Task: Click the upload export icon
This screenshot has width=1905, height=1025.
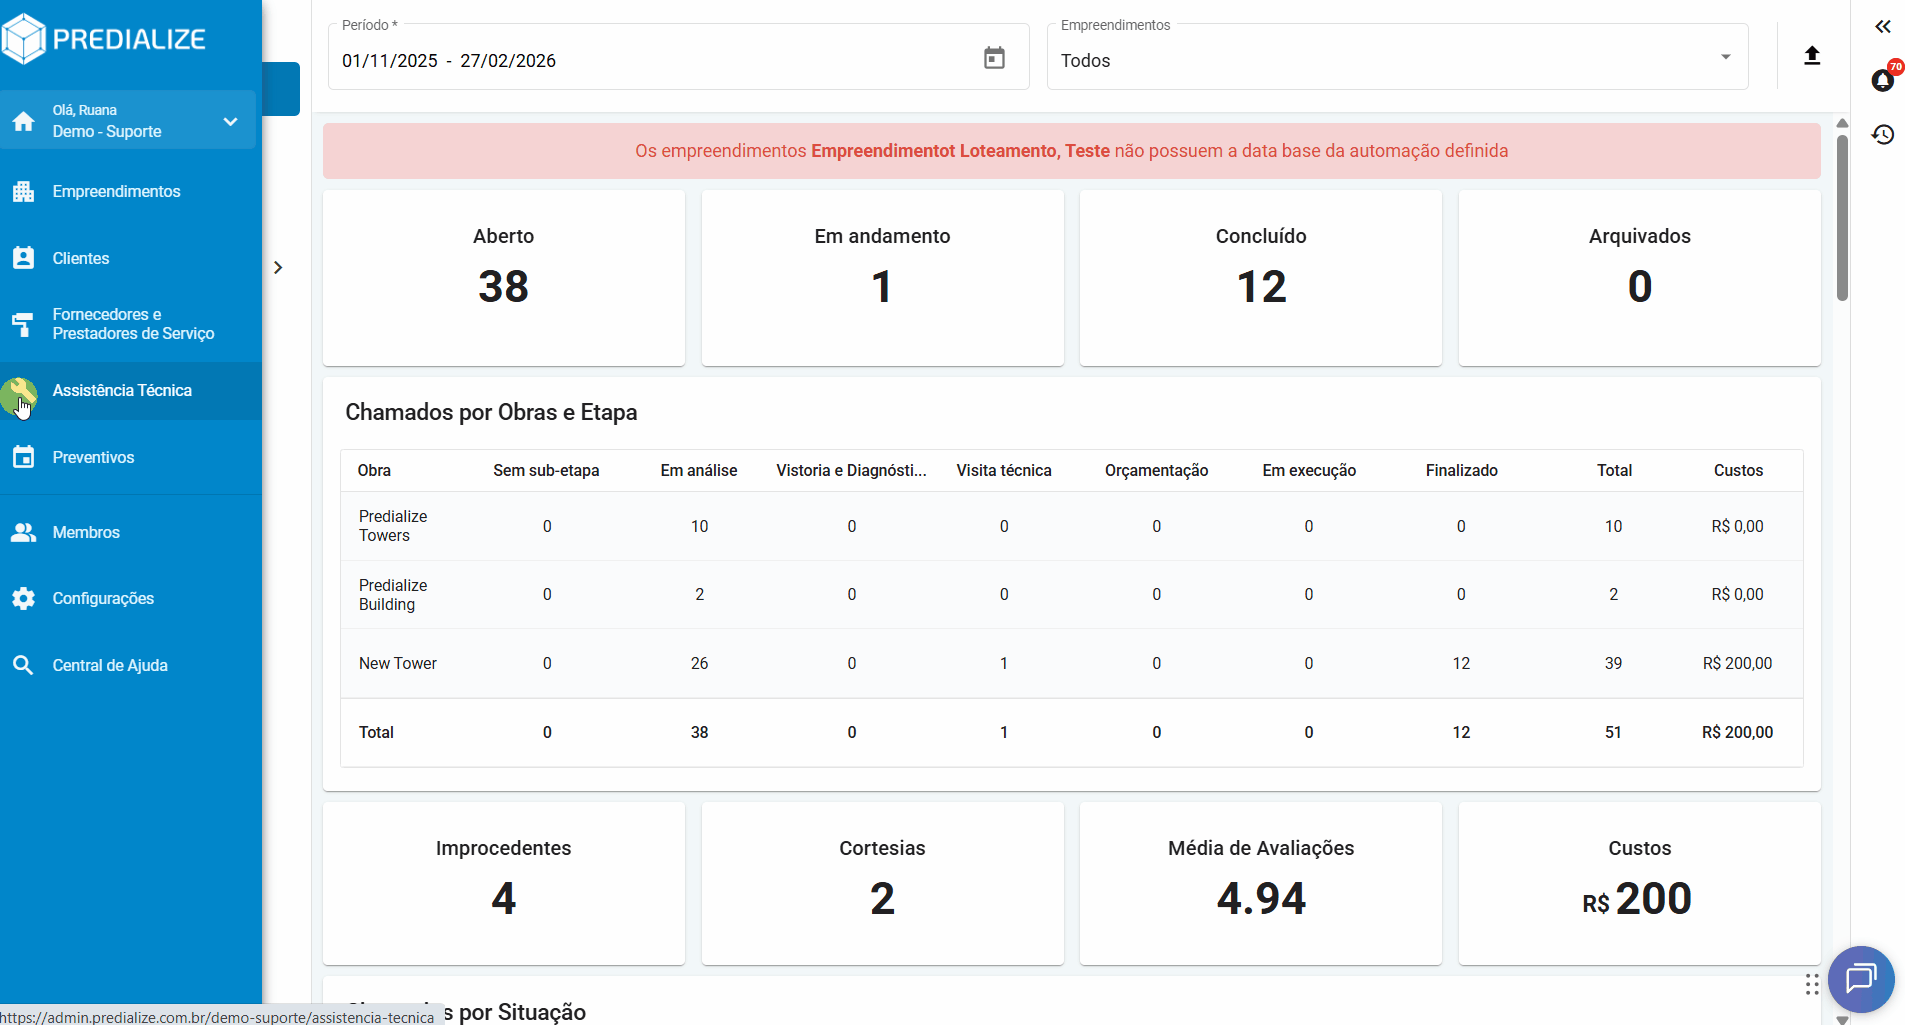Action: point(1811,56)
